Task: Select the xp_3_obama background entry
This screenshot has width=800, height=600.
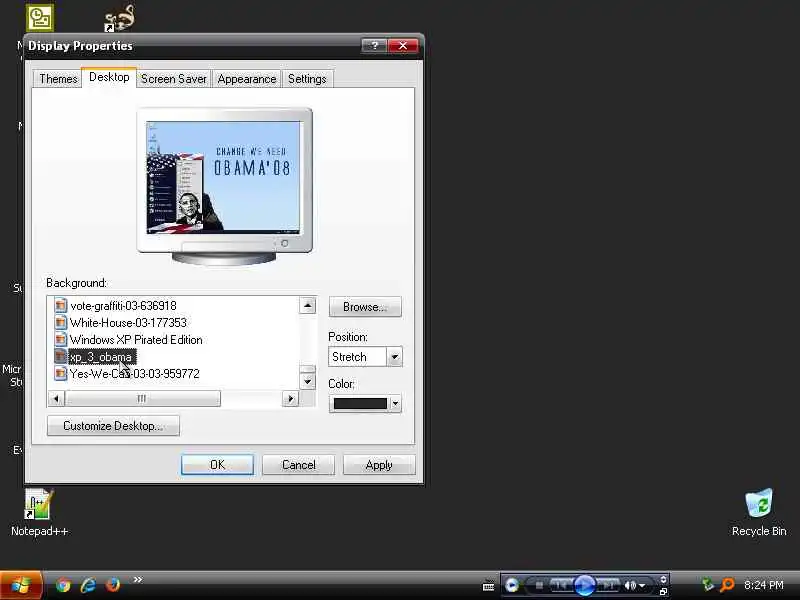Action: click(x=101, y=357)
